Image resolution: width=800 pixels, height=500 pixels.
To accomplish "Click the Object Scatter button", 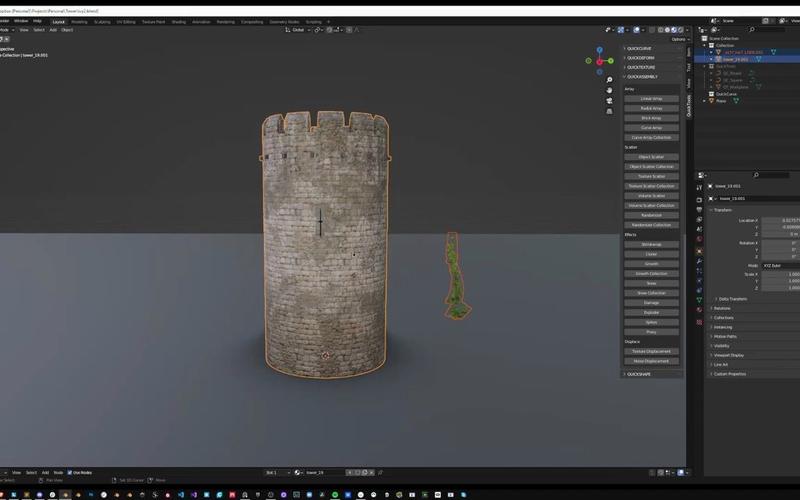I will click(x=652, y=157).
